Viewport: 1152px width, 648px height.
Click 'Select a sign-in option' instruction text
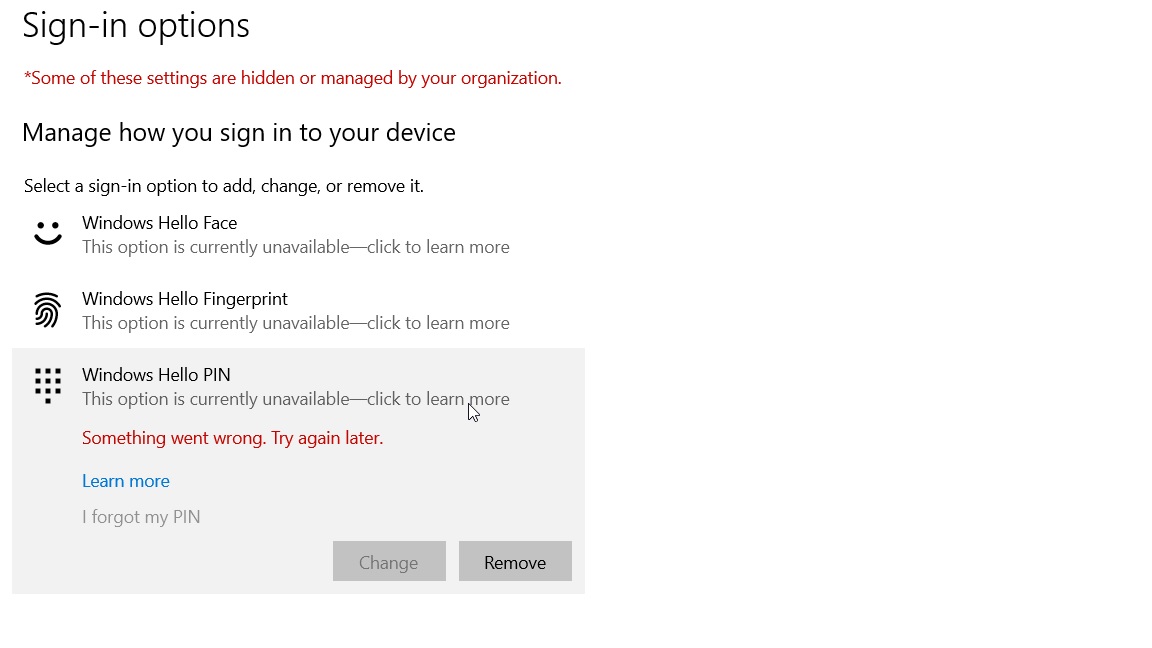[223, 186]
